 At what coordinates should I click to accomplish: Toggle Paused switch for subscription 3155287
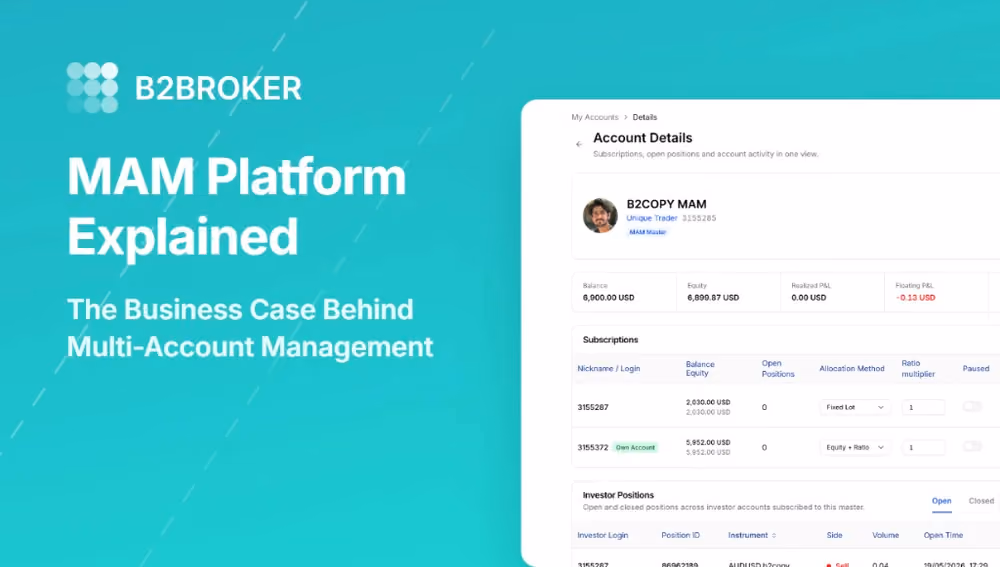tap(972, 406)
